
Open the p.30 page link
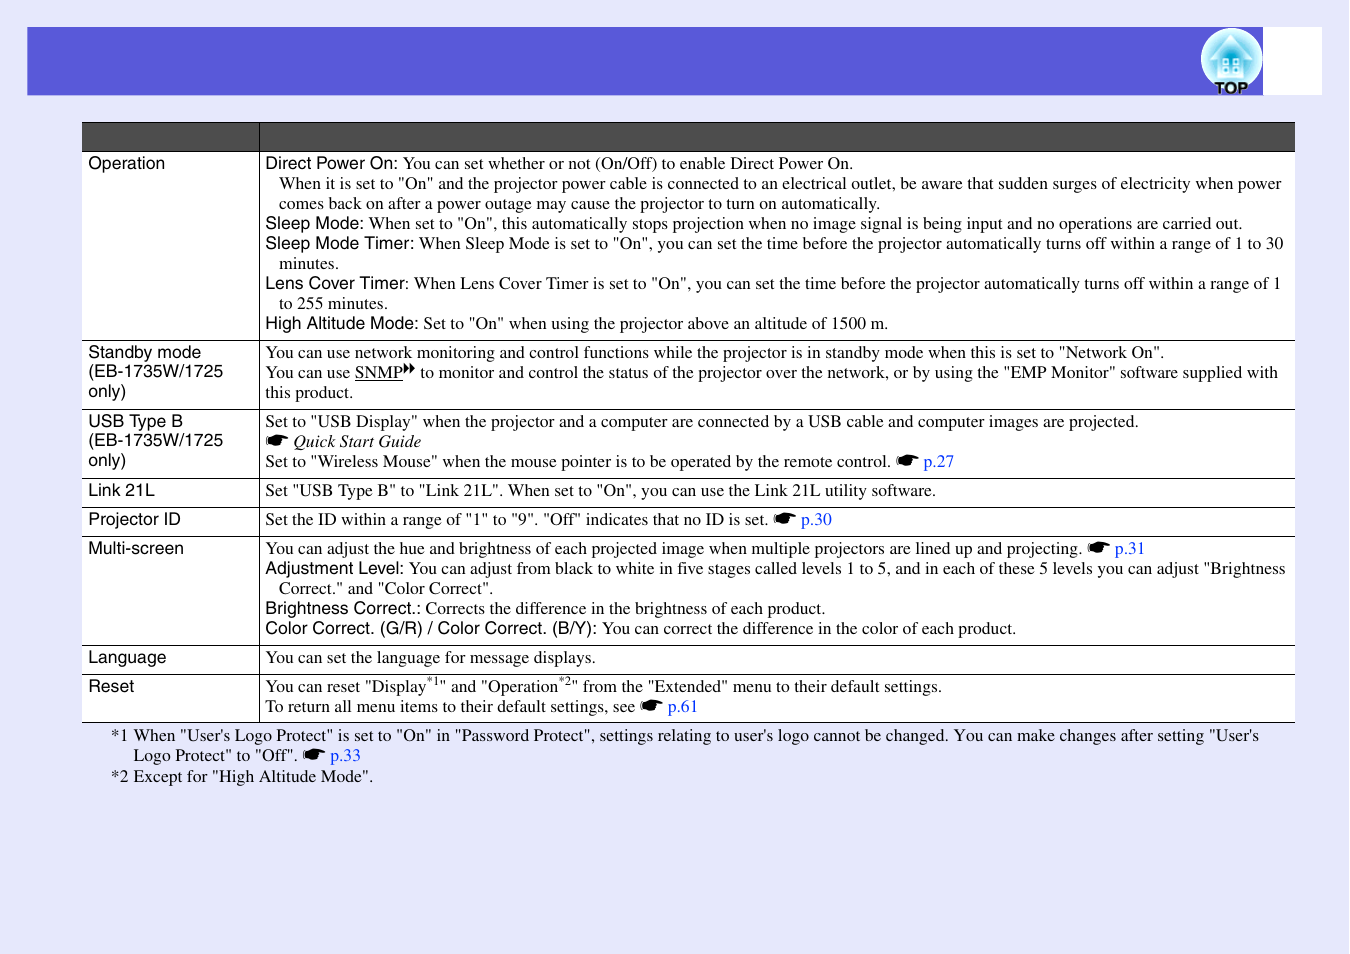tap(816, 520)
